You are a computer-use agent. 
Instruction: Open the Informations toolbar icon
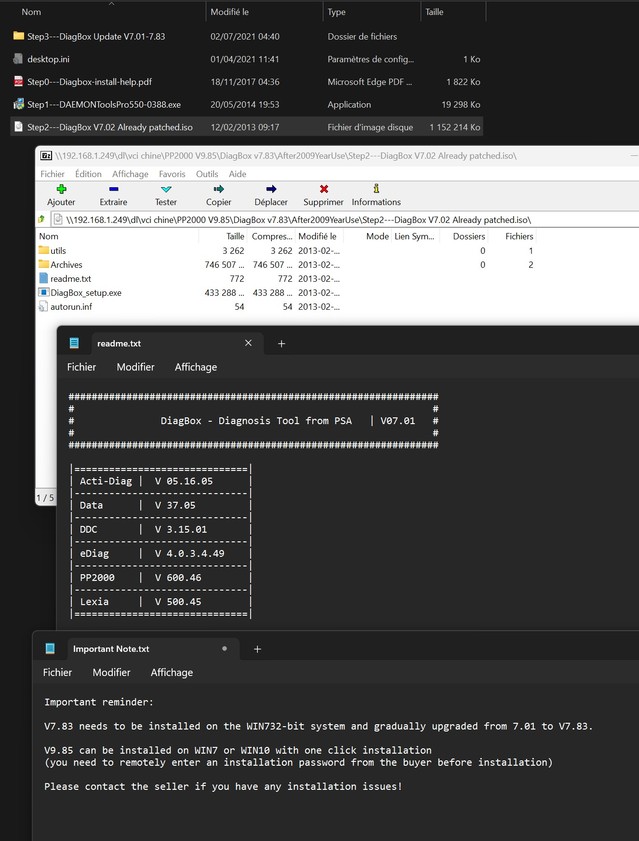pos(376,188)
